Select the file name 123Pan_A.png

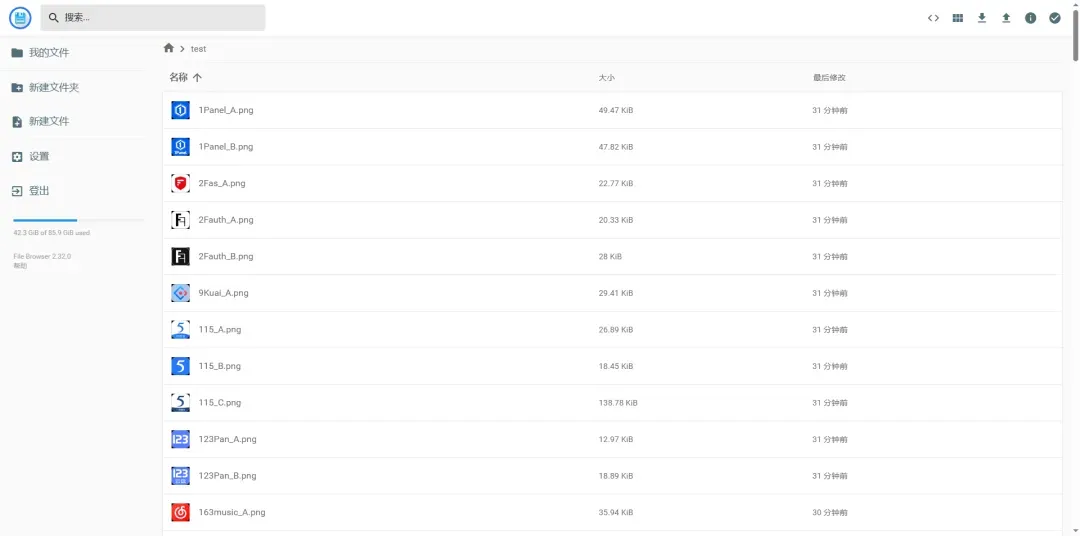[x=227, y=439]
